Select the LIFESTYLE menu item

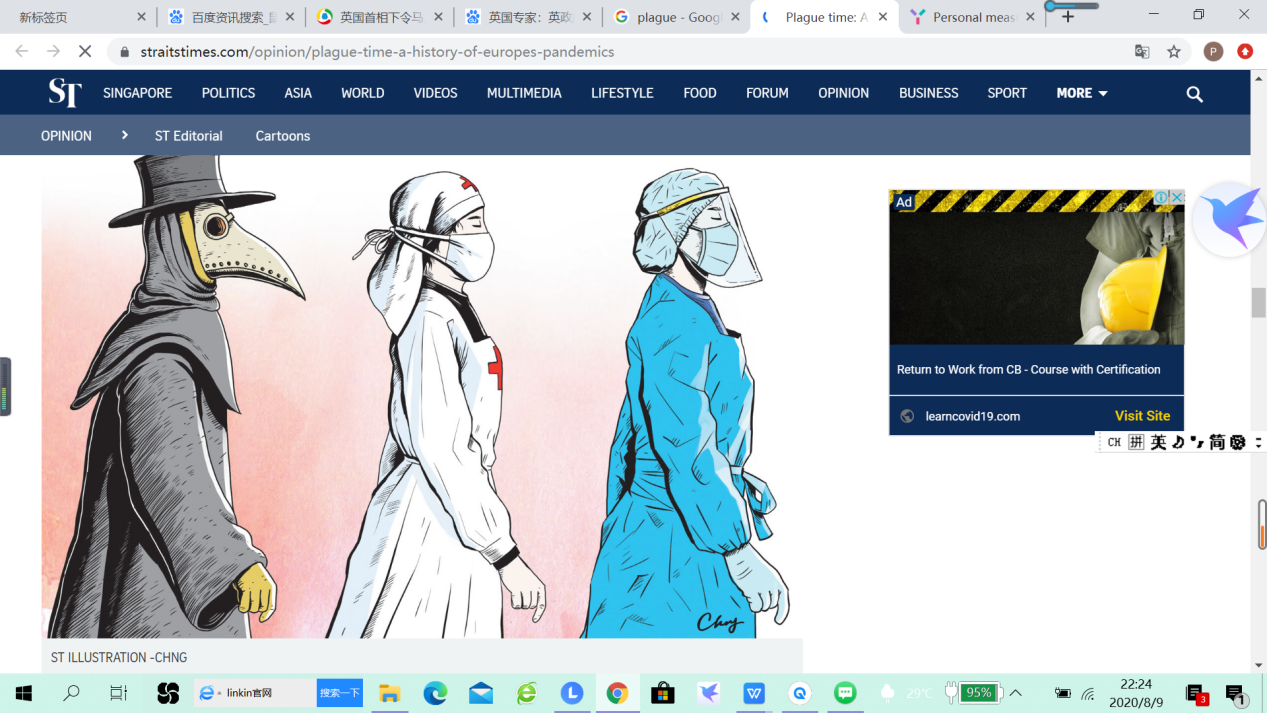622,93
